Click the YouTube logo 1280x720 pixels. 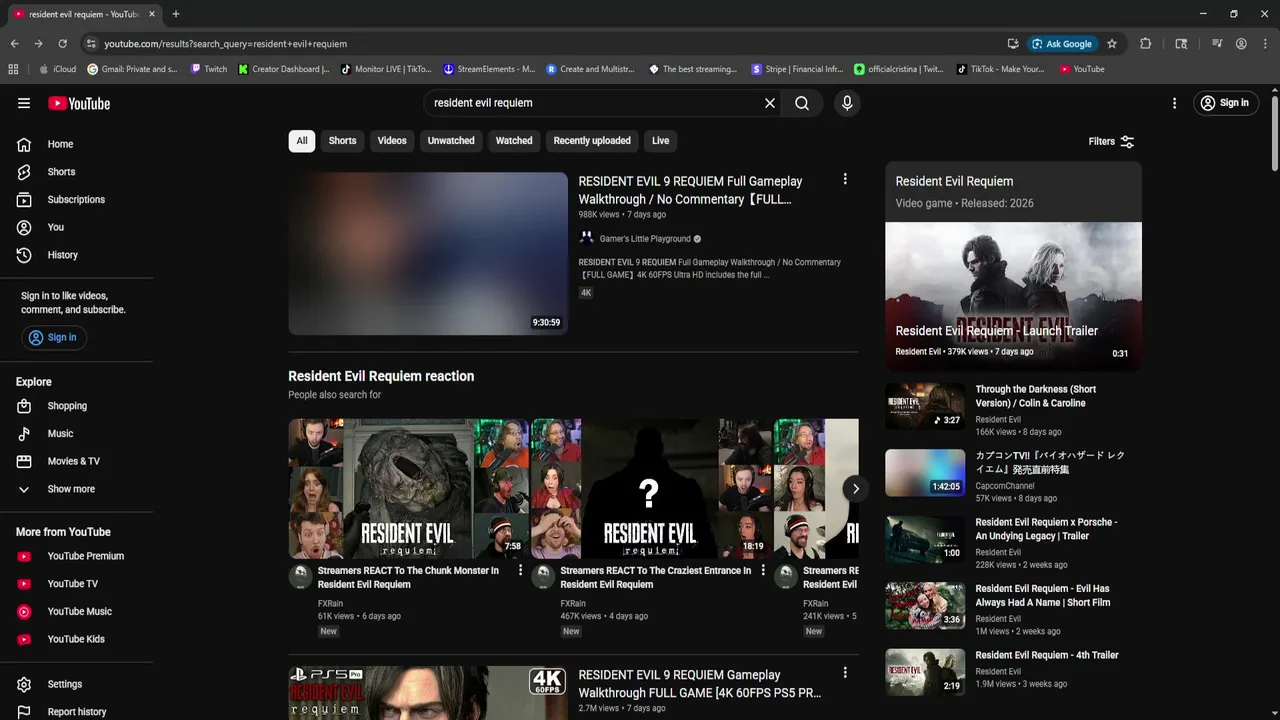point(79,103)
